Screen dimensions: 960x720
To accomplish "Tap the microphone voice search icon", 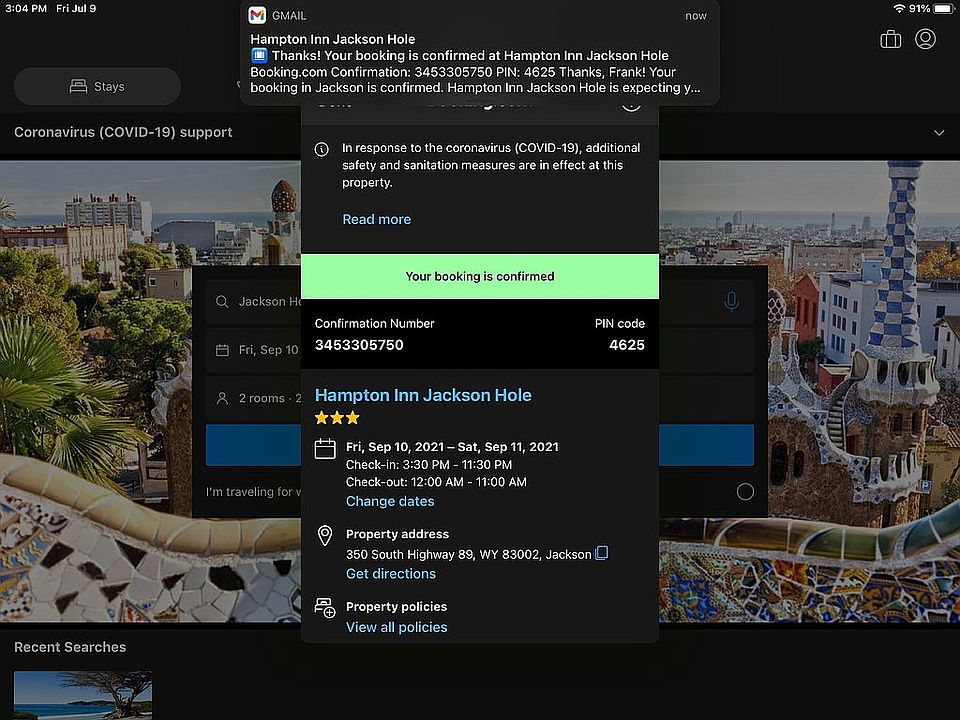I will (x=731, y=301).
